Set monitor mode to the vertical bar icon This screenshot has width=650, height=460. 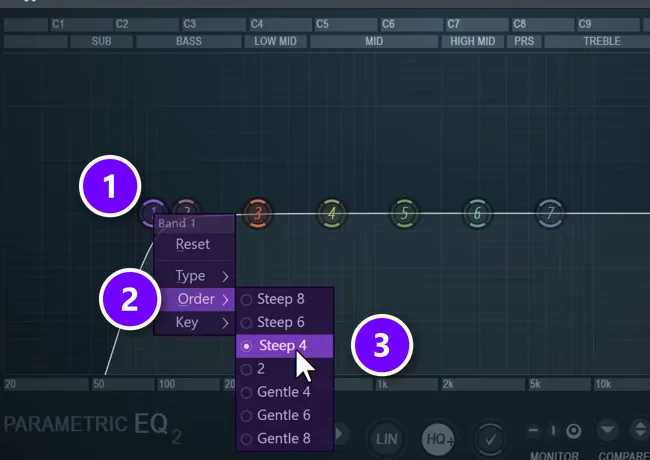[553, 431]
